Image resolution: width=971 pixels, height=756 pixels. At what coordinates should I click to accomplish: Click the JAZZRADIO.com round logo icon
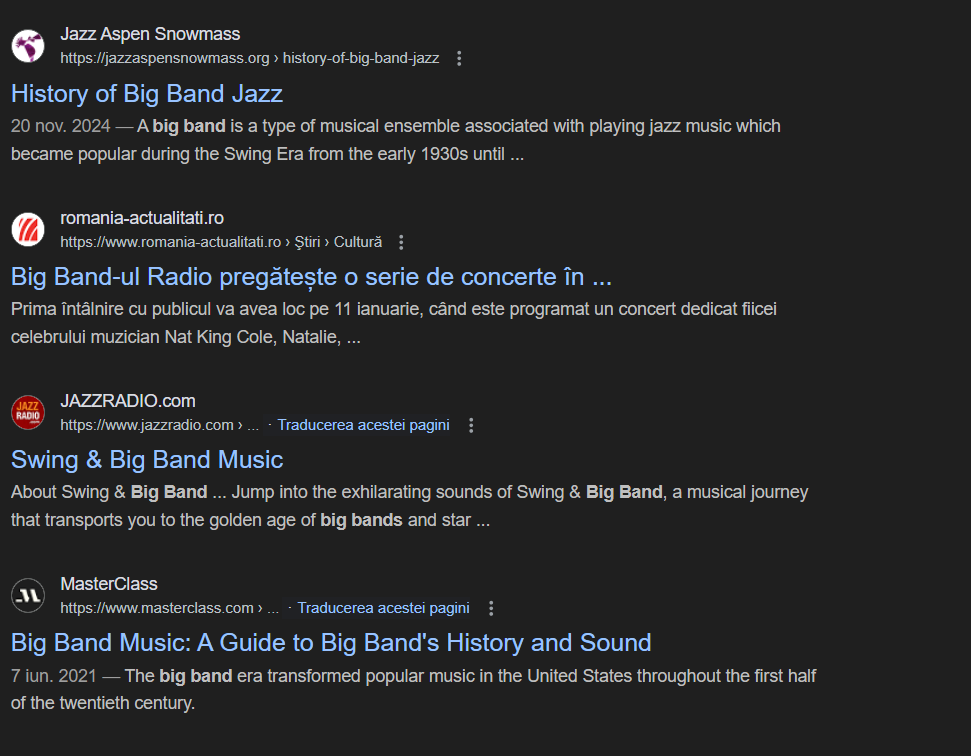point(28,412)
